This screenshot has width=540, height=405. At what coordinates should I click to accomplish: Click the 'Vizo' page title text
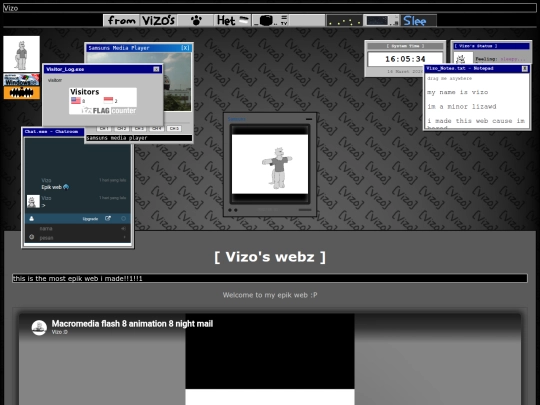[11, 8]
